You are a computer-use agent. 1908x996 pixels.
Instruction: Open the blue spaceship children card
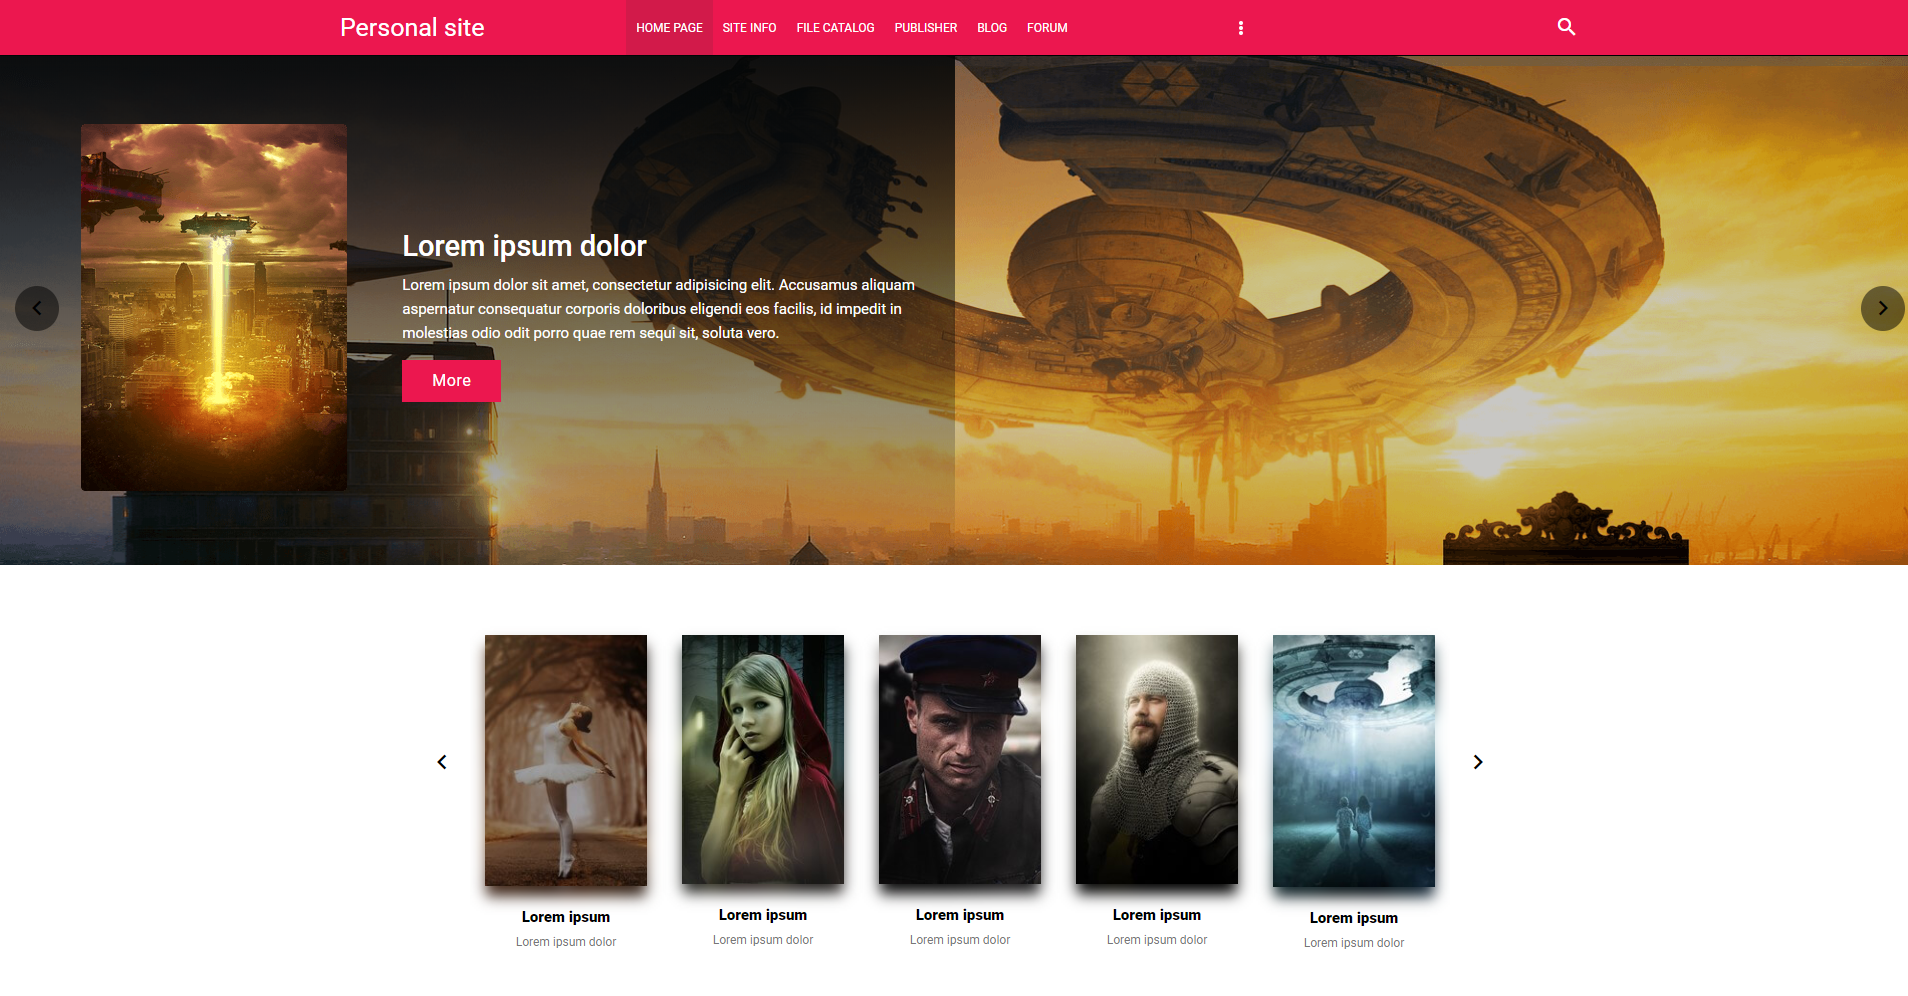[1354, 760]
